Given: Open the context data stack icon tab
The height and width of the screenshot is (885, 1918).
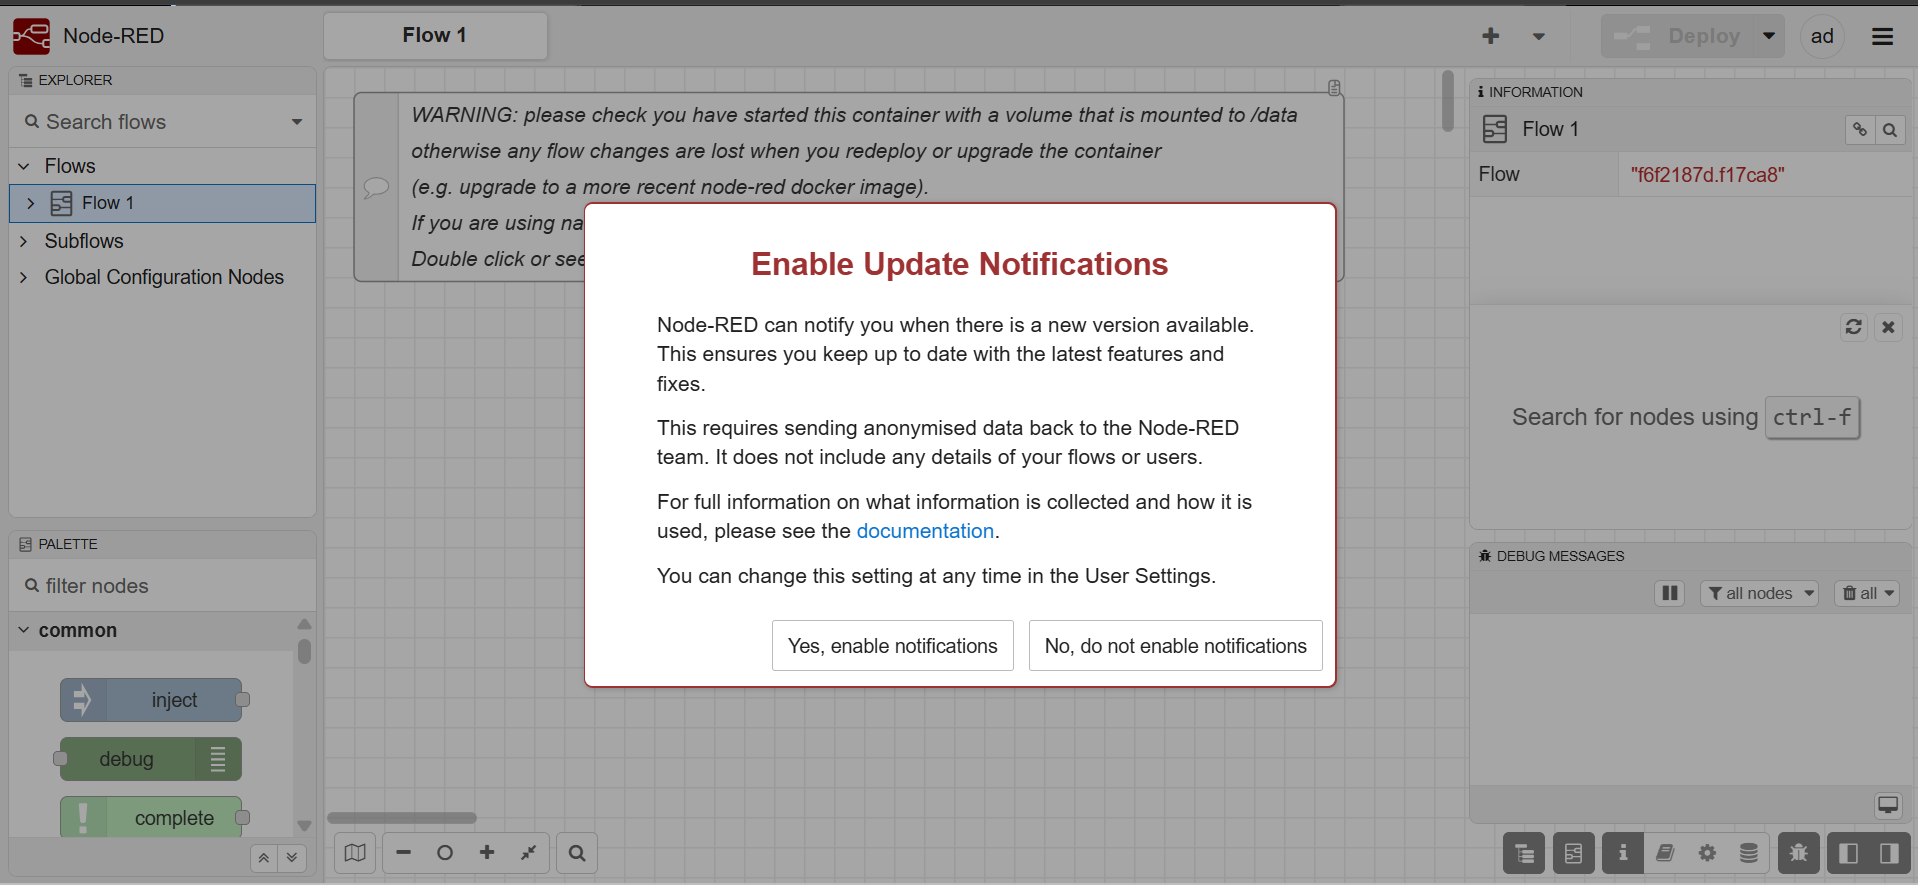Looking at the screenshot, I should coord(1749,853).
